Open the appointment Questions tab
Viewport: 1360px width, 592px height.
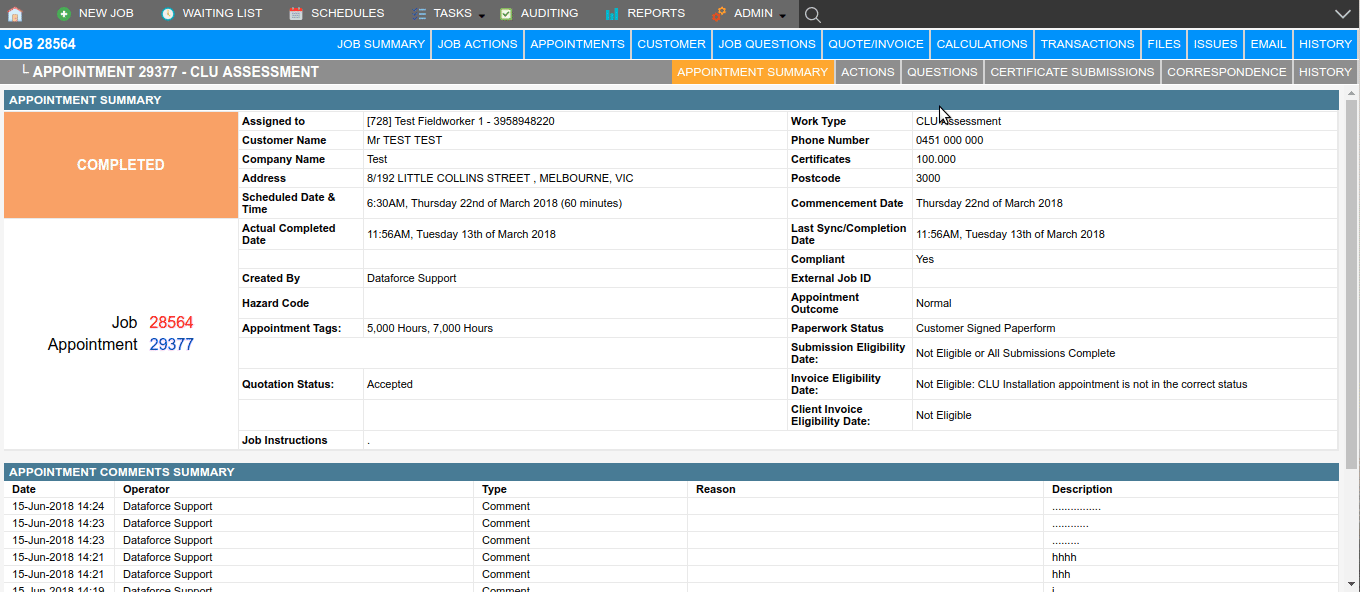942,72
